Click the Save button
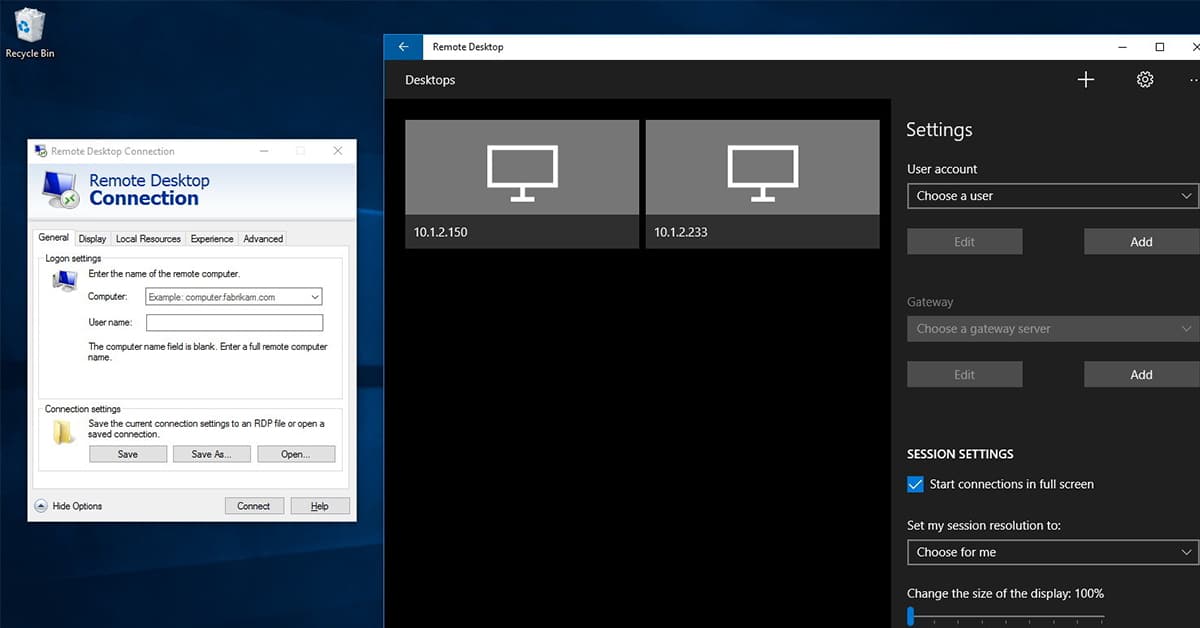This screenshot has width=1200, height=628. pyautogui.click(x=128, y=454)
